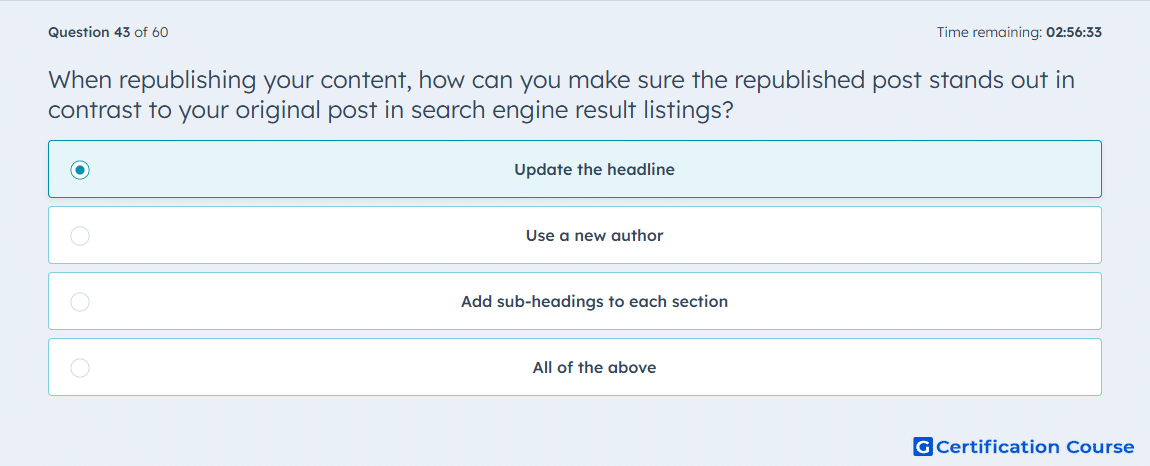Image resolution: width=1150 pixels, height=466 pixels.
Task: Select the "Update the headline" radio button
Action: click(80, 170)
